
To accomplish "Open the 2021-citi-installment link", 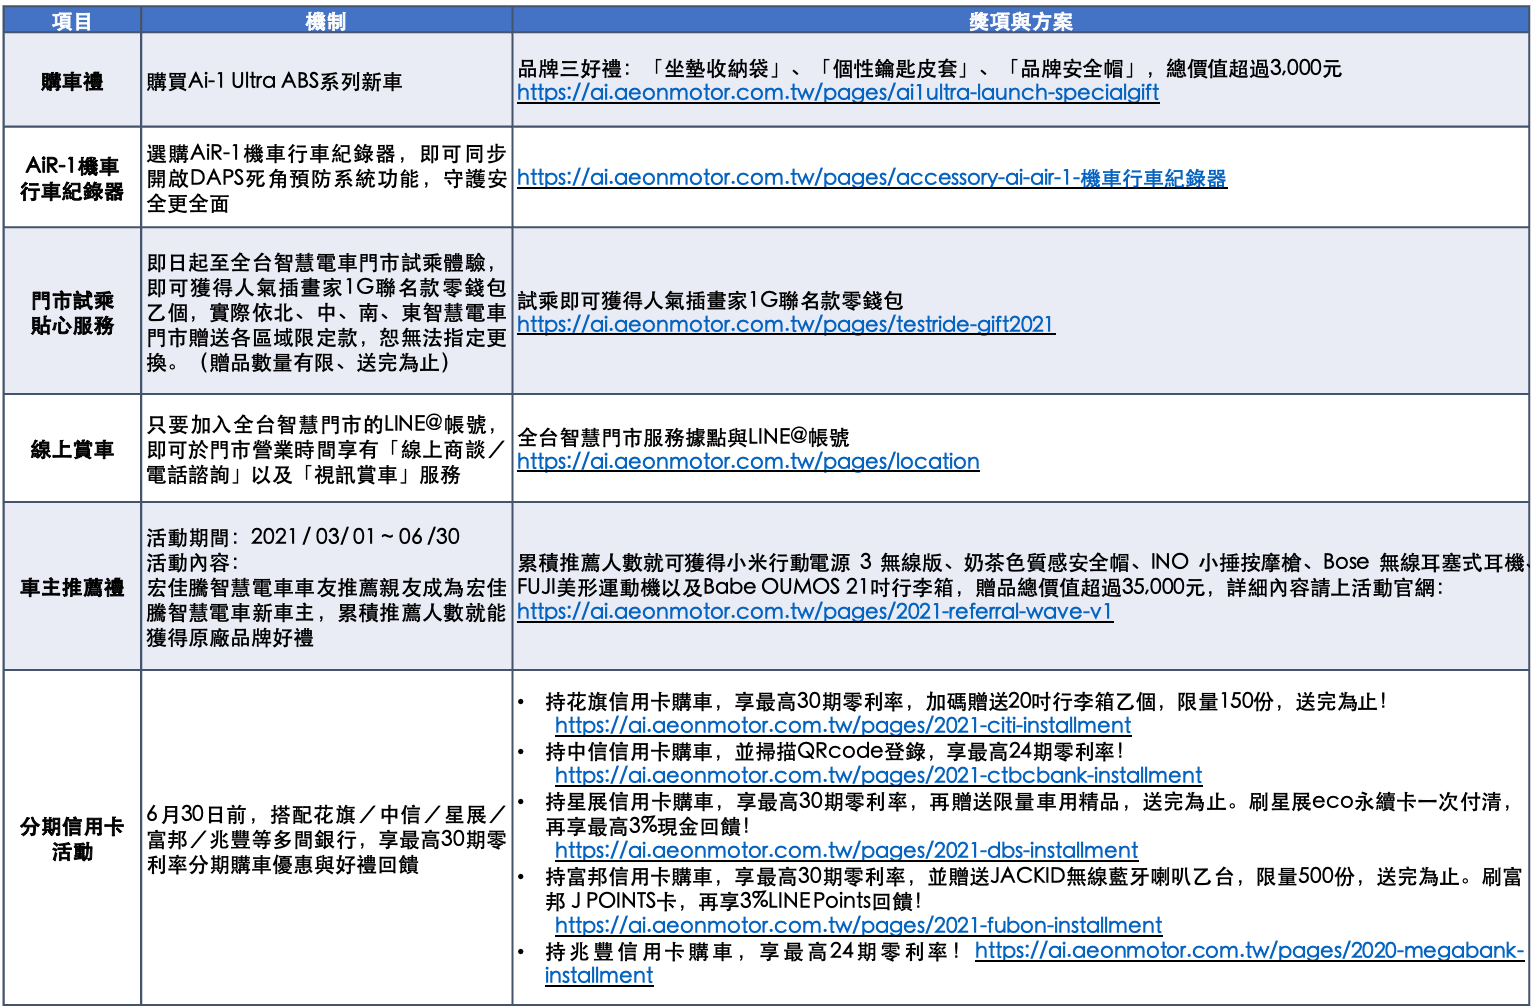I will tap(843, 726).
